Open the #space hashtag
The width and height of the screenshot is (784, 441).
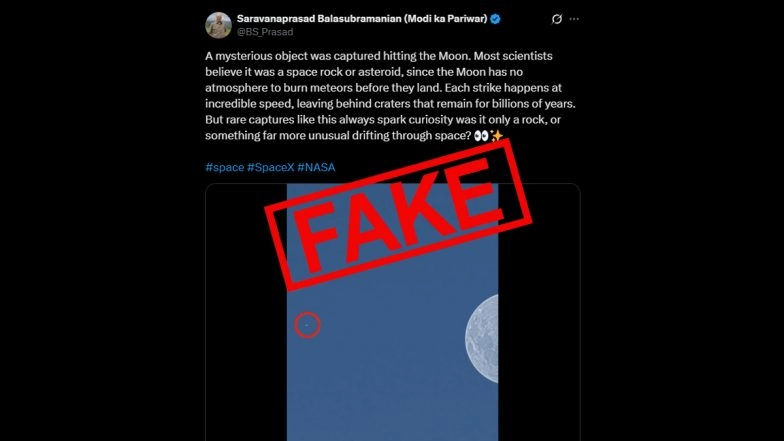point(225,167)
